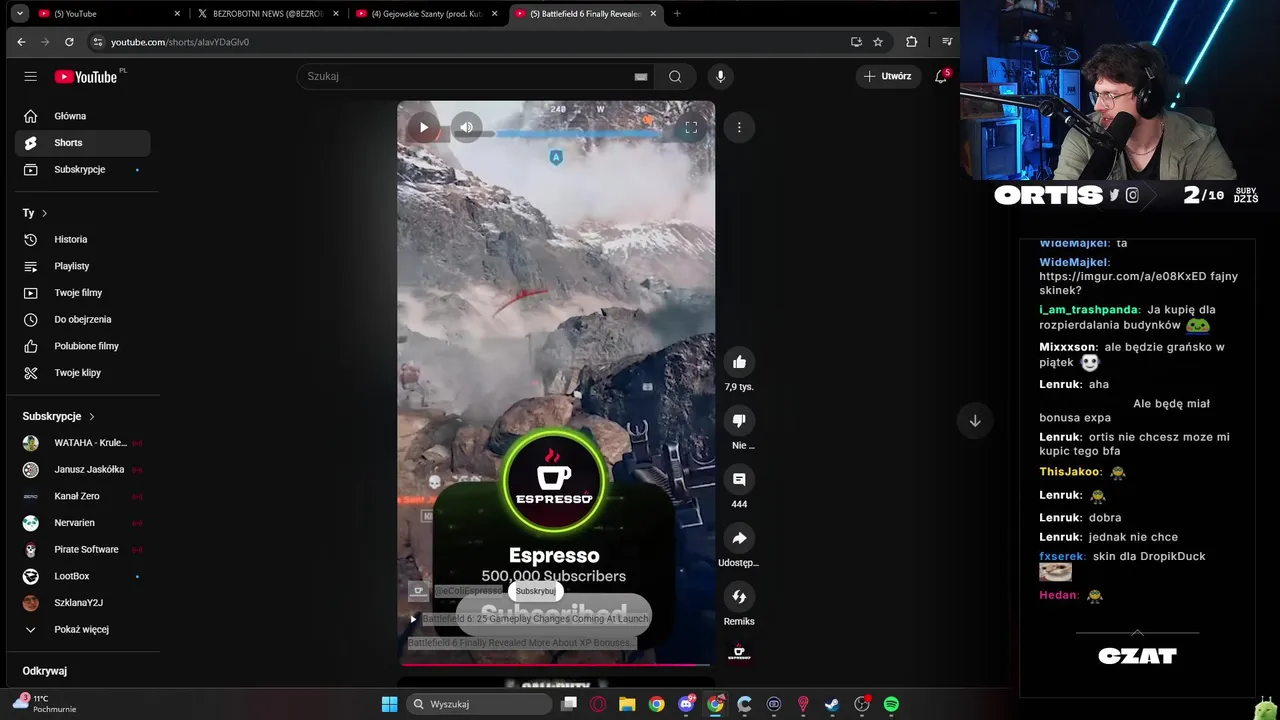Open media controls in Chrome toolbar

(x=946, y=42)
